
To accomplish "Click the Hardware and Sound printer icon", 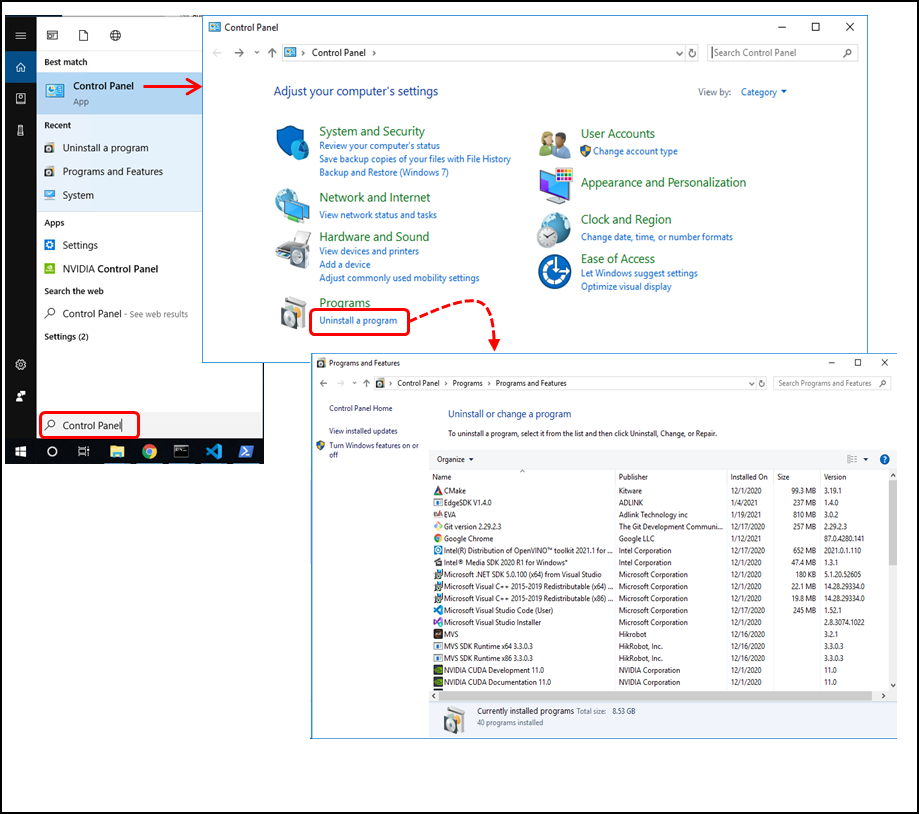I will (x=292, y=246).
